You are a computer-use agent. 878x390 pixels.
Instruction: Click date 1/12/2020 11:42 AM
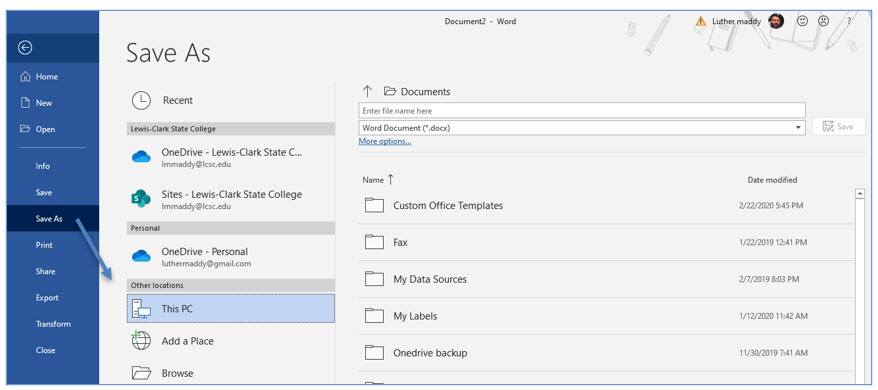coord(773,316)
